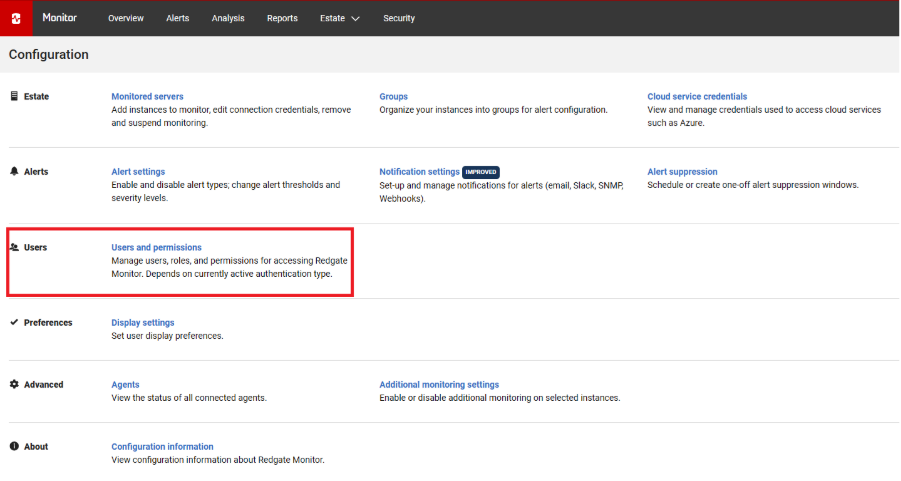
Task: Click the About info icon
Action: (x=14, y=447)
